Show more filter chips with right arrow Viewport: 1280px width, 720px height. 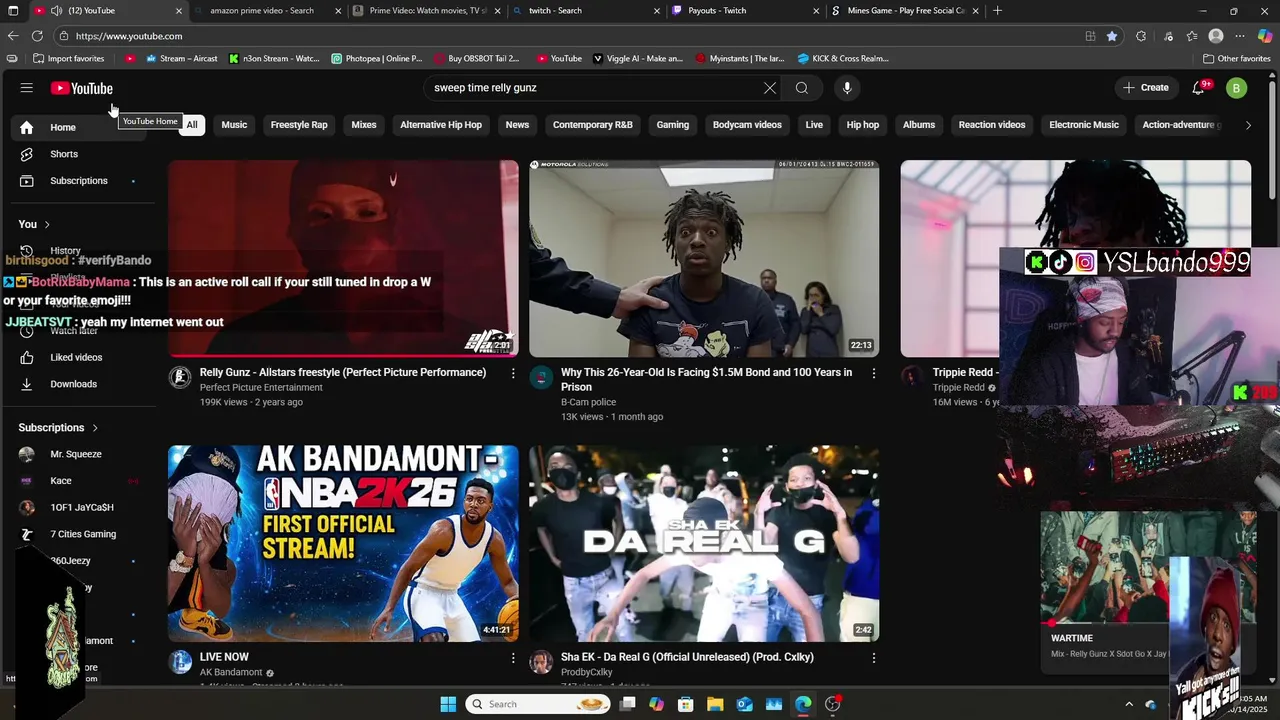click(1248, 125)
